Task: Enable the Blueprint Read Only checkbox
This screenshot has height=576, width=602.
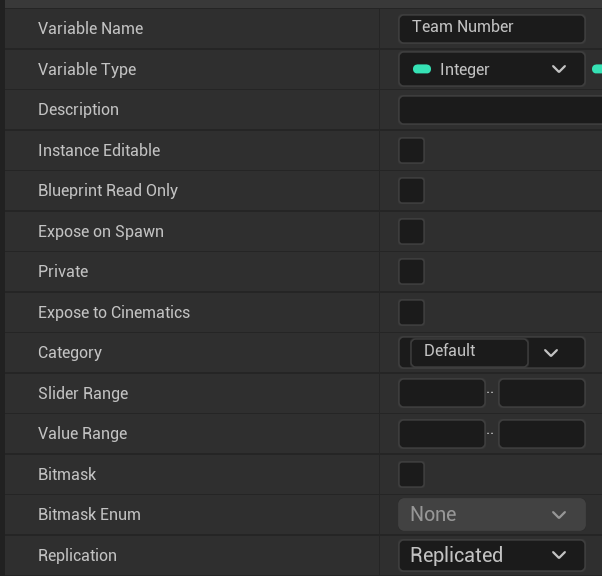Action: pyautogui.click(x=411, y=191)
